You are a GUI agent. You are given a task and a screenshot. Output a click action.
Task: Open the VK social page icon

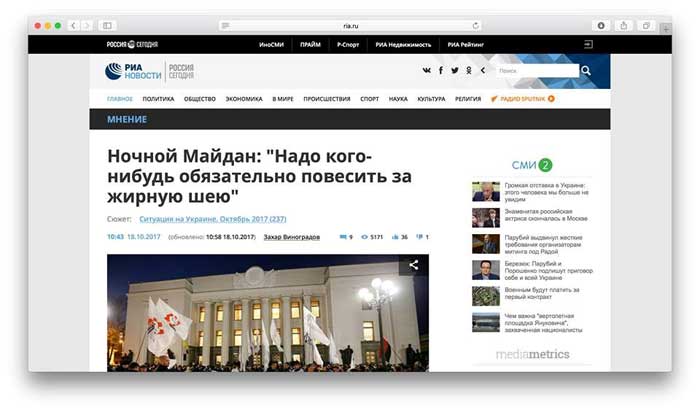427,71
